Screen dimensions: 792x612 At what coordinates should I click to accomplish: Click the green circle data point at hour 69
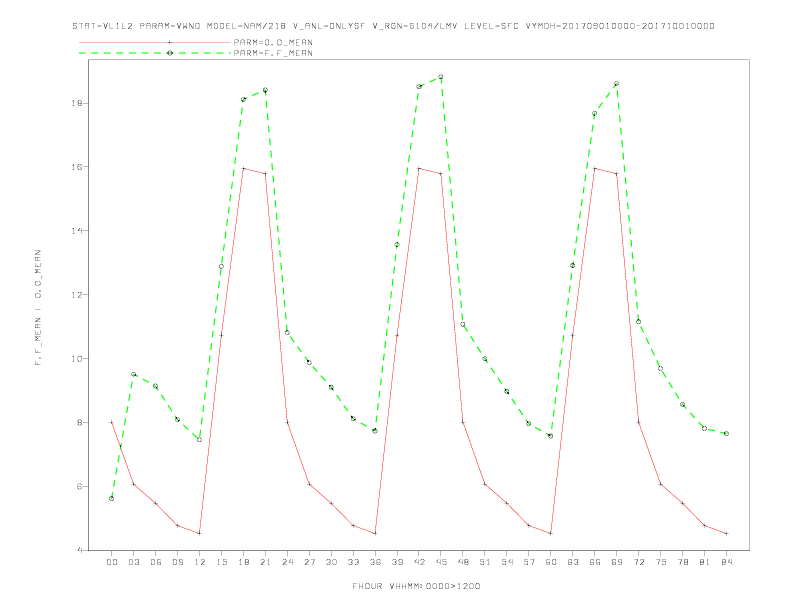[x=617, y=83]
